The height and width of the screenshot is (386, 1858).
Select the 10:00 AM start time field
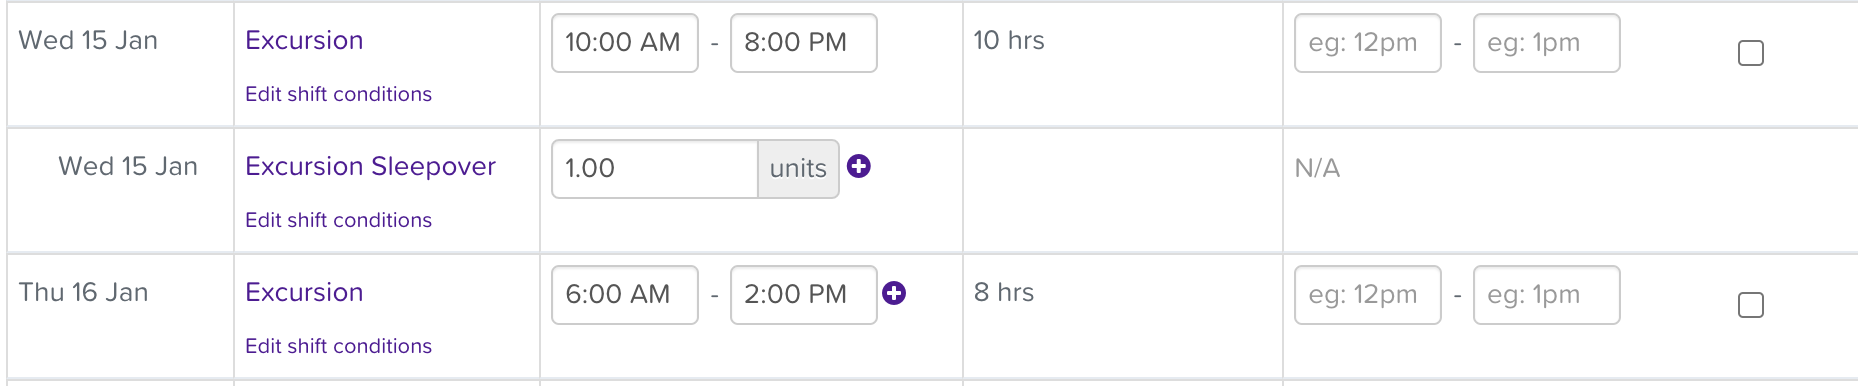[625, 43]
